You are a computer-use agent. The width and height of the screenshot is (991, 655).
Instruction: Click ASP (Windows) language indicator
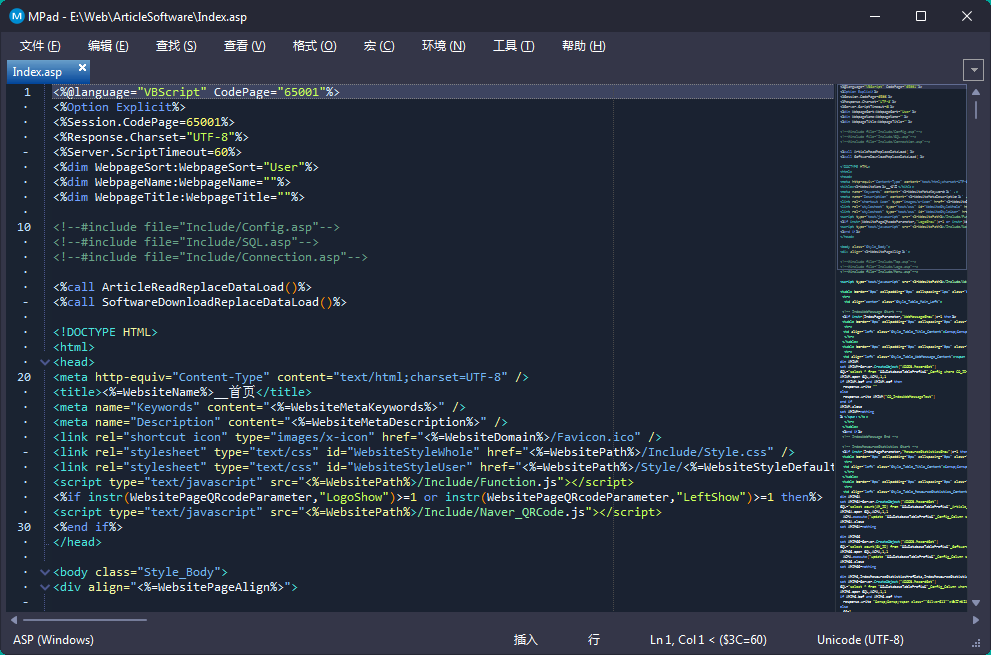[x=54, y=640]
